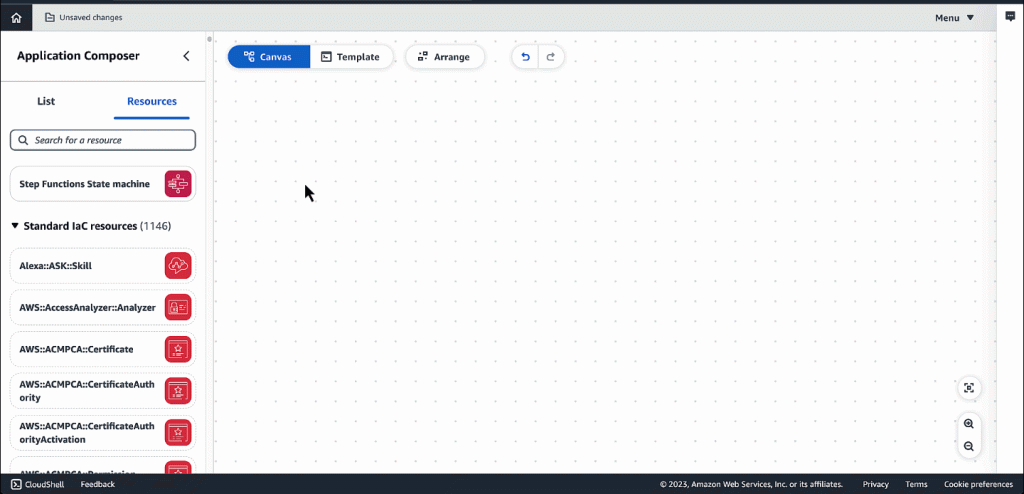Open the chat feedback icon top right

[x=1010, y=17]
